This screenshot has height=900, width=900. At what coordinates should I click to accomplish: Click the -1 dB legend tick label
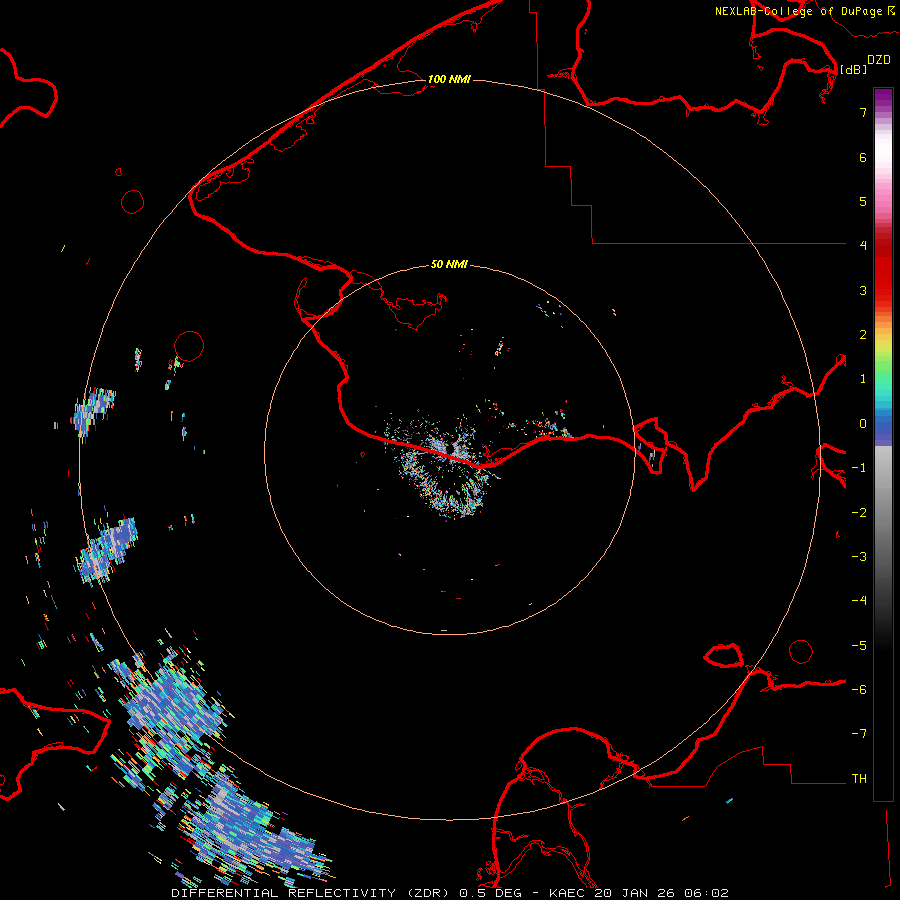click(859, 468)
